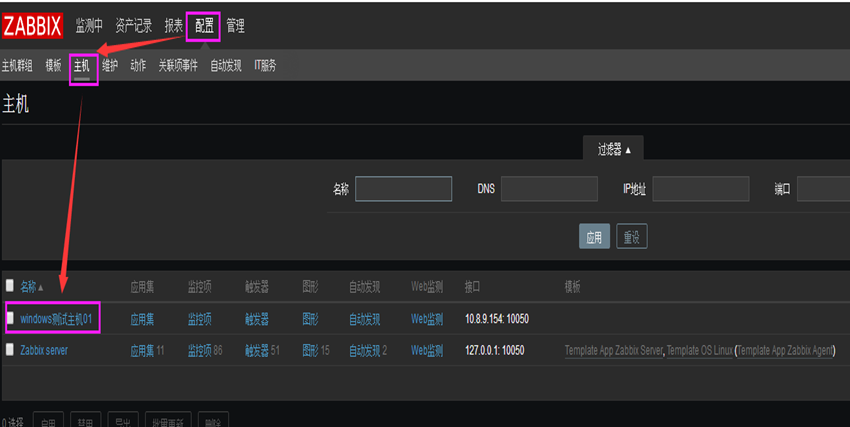Screen dimensions: 850x427
Task: Tick the select-all hosts checkbox in header
Action: click(x=10, y=285)
